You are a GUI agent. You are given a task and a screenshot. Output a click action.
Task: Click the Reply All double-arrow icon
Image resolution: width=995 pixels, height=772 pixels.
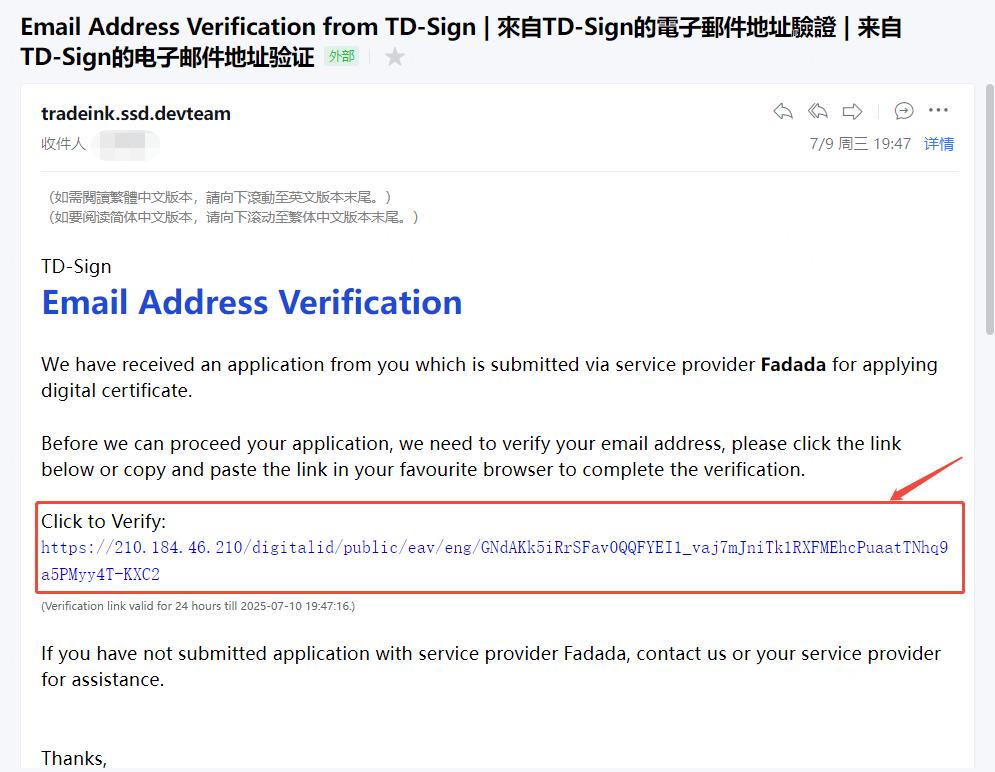click(x=818, y=111)
